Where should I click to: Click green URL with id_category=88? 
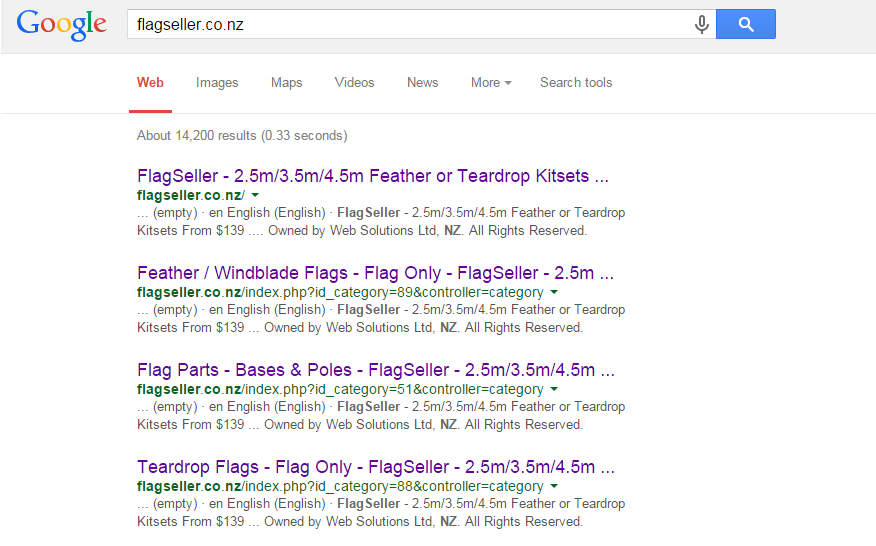340,486
